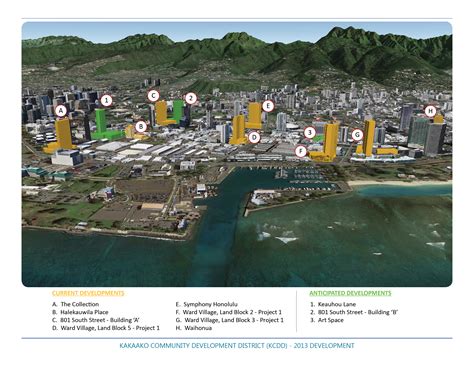
Task: Click the circled D map marker
Action: click(254, 137)
